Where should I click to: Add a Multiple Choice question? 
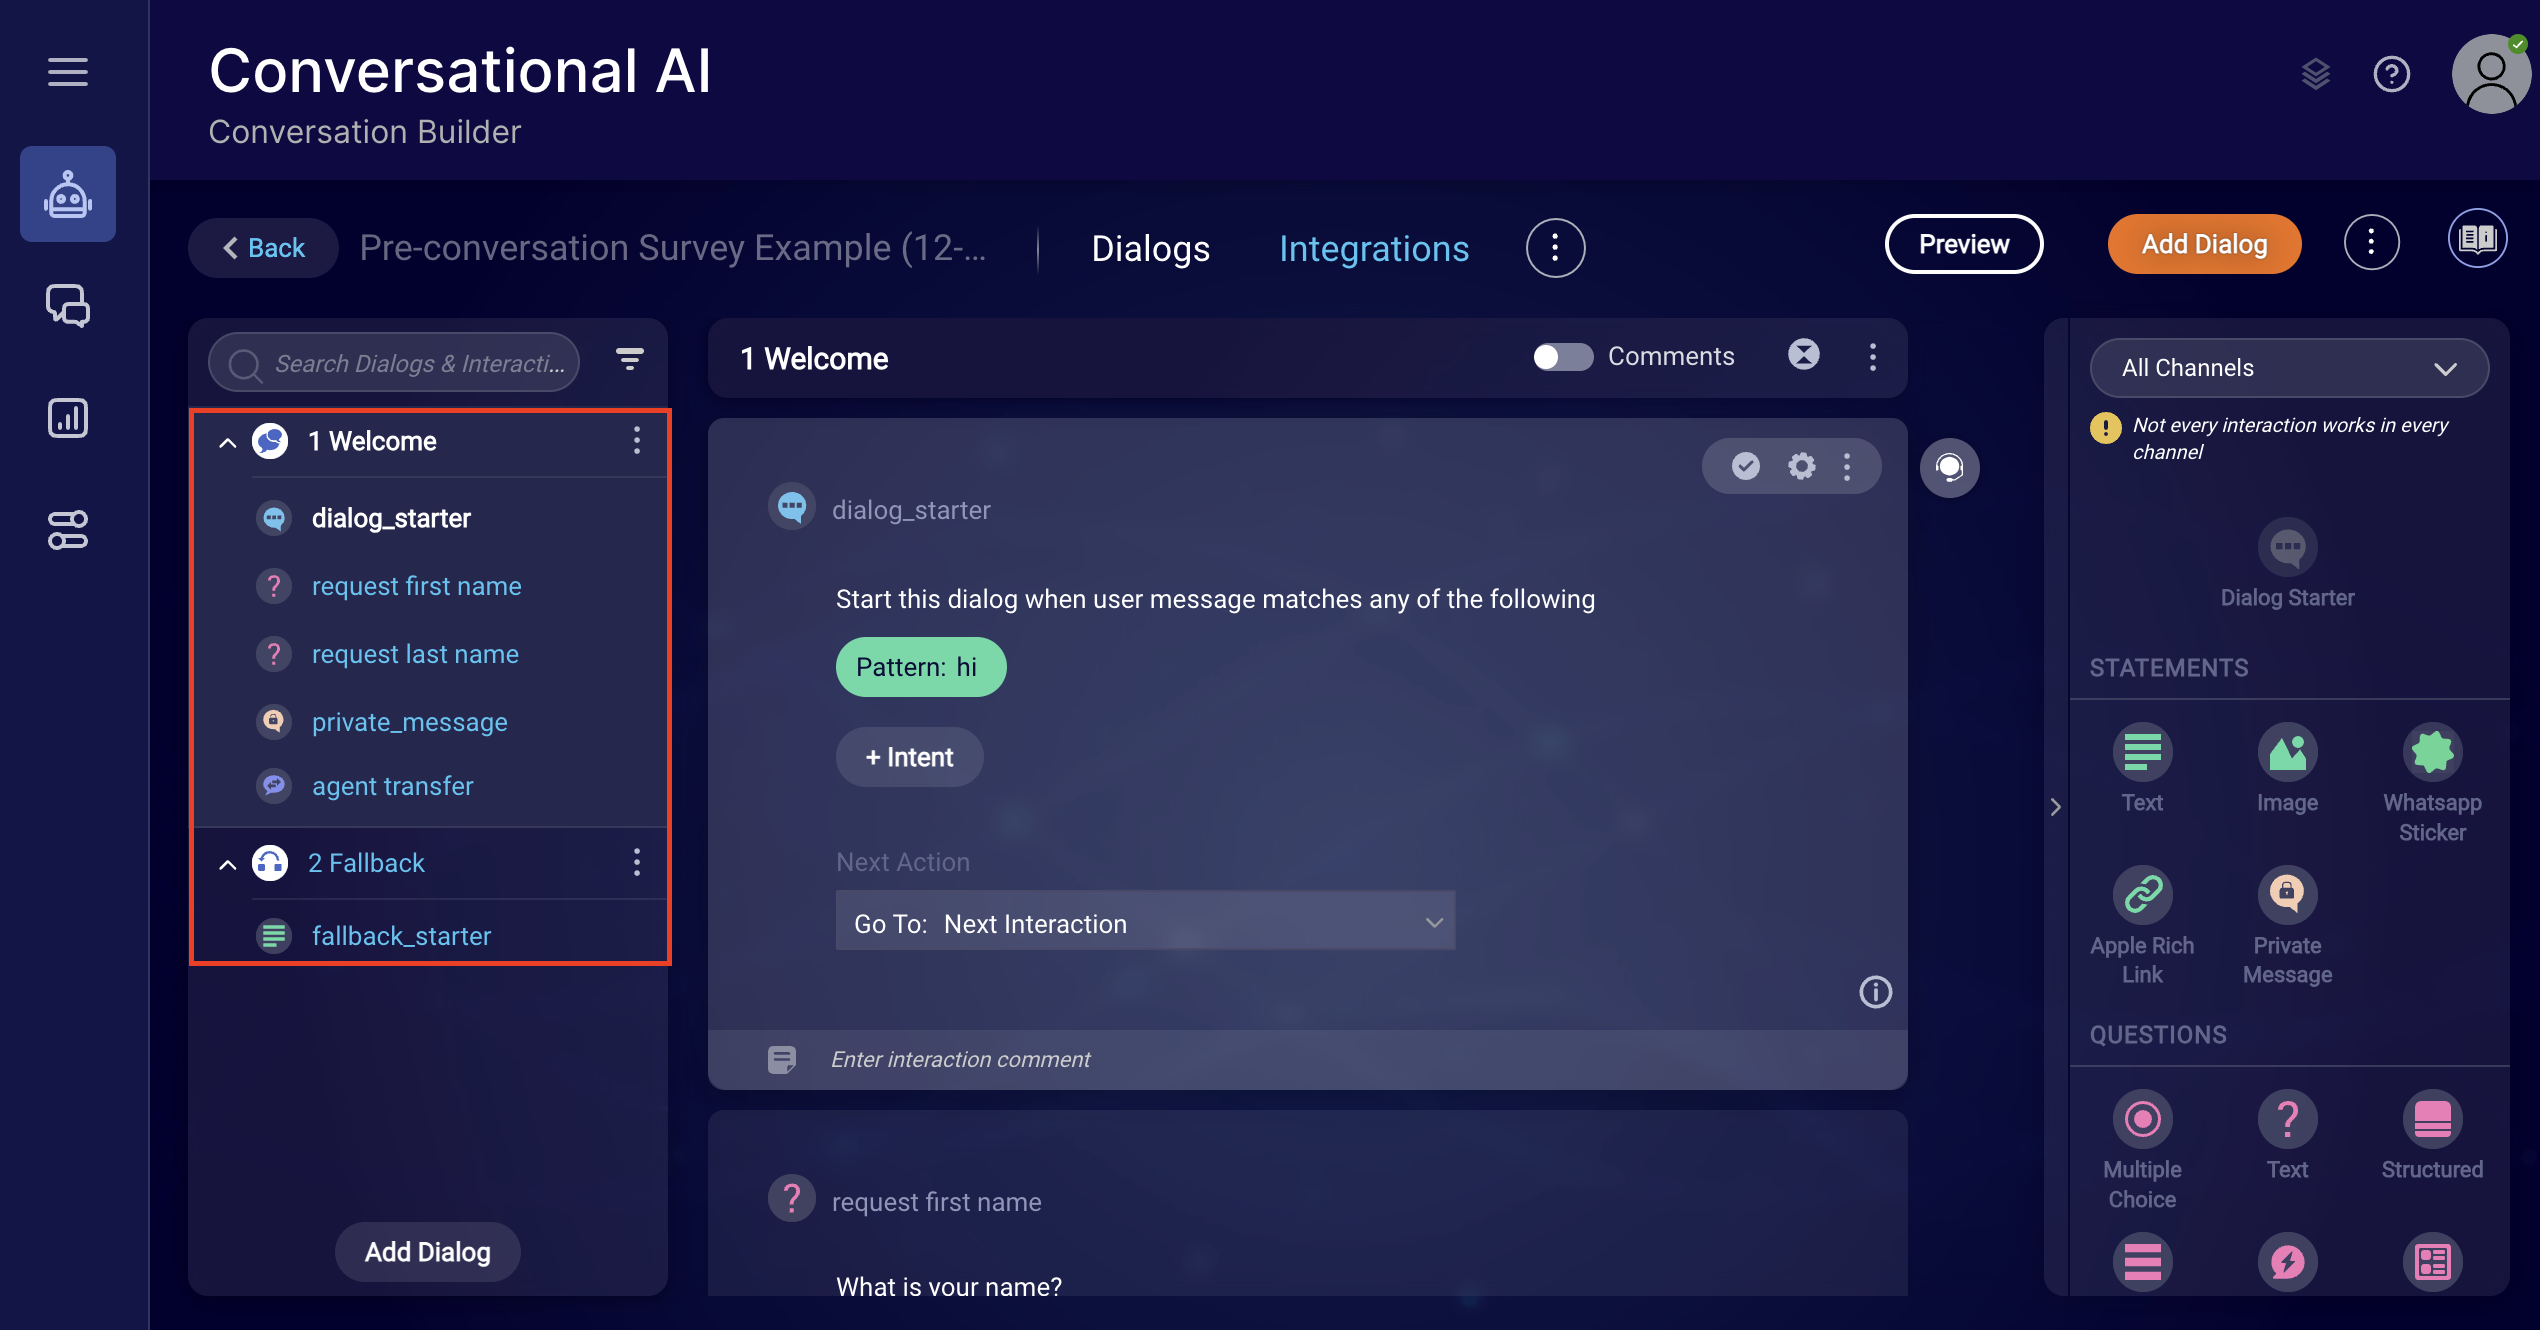2142,1120
